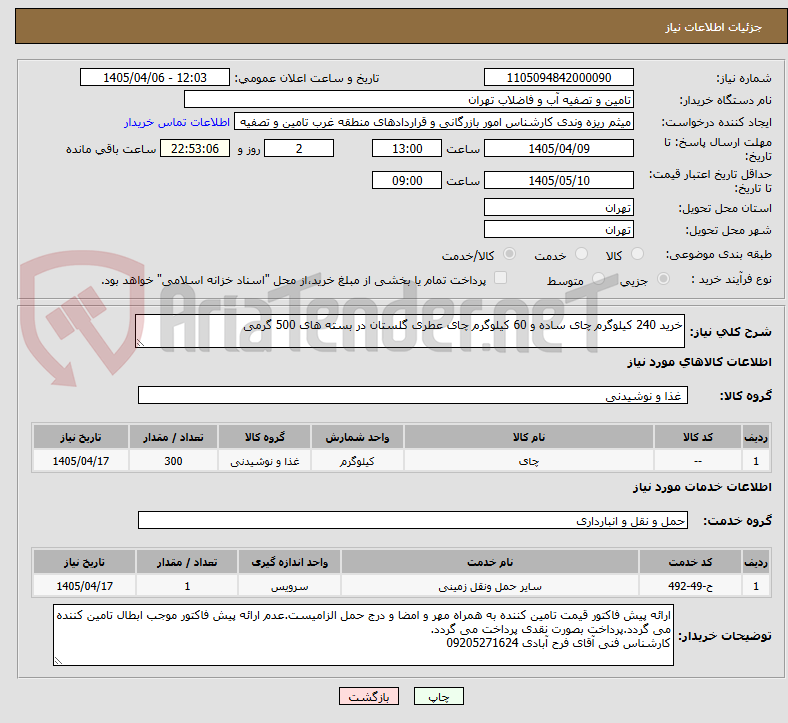Screen dimensions: 788x723
Task: Click the کیلوگرم unit cell
Action: 357,460
